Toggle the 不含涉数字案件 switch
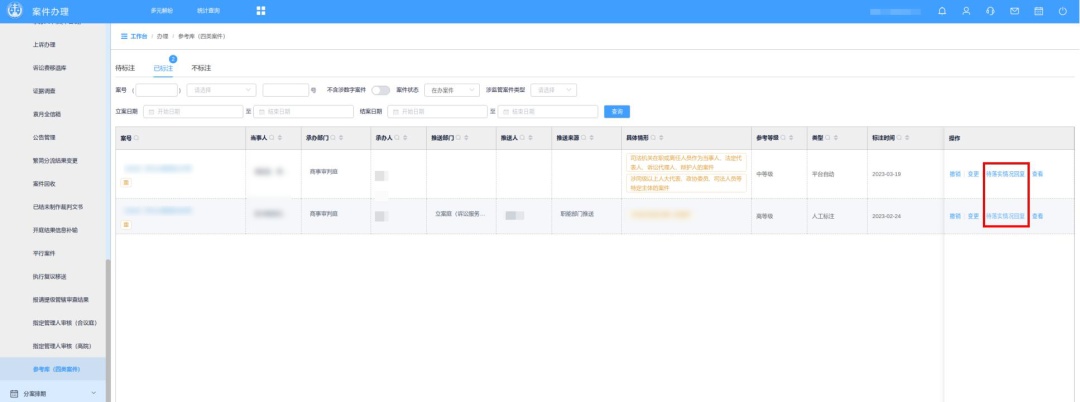The image size is (1080, 402). 380,90
